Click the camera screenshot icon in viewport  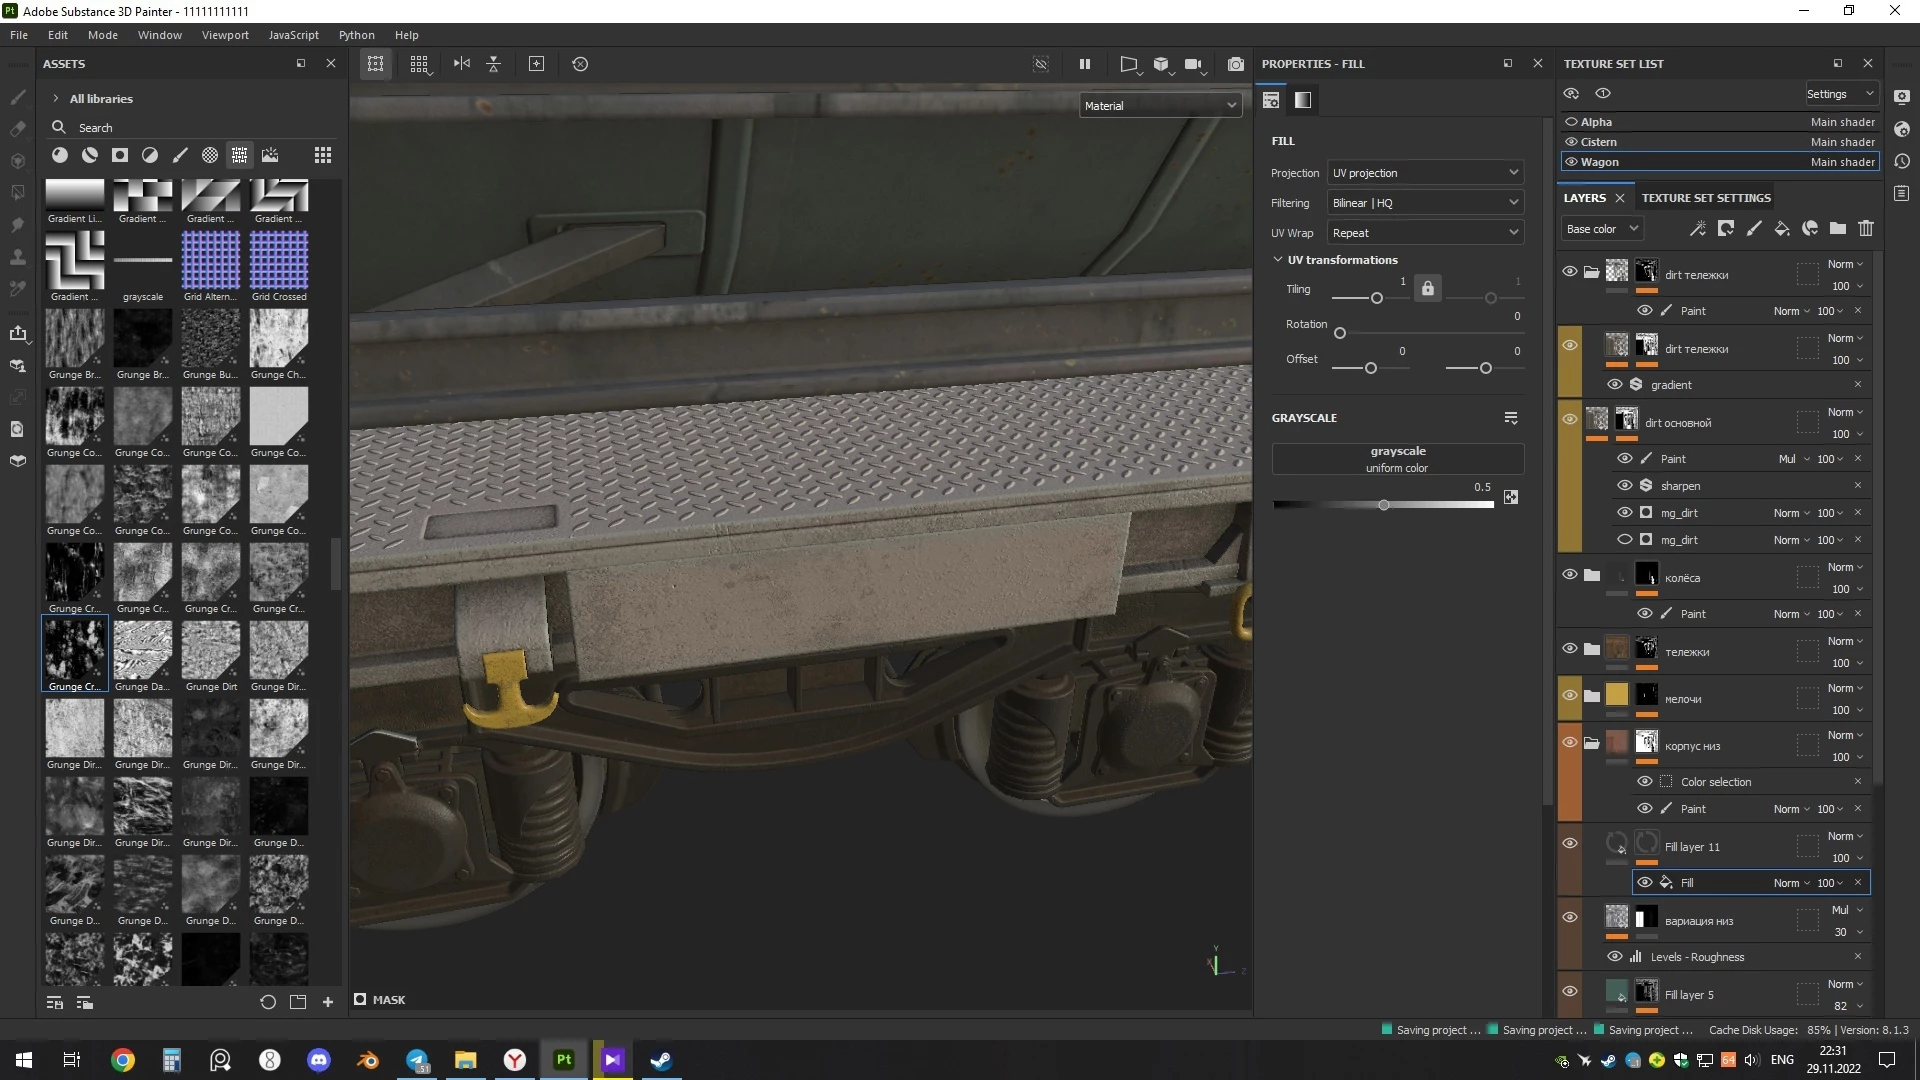pos(1236,64)
